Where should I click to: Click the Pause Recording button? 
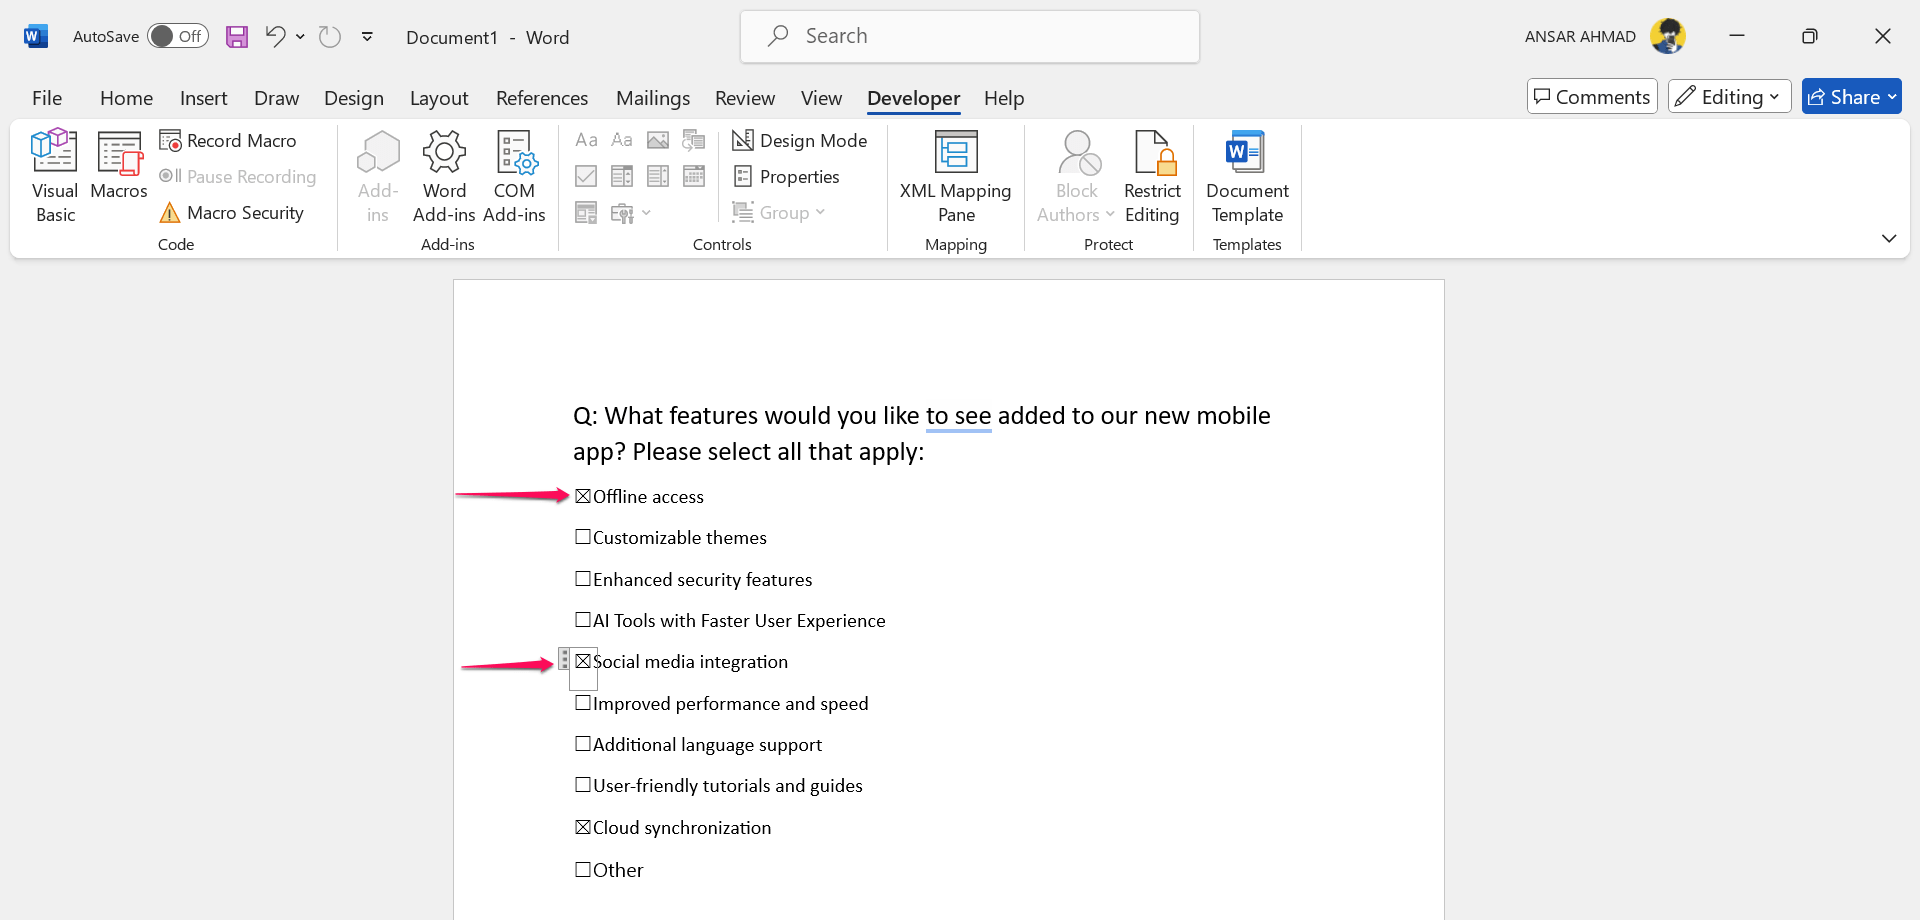tap(238, 177)
